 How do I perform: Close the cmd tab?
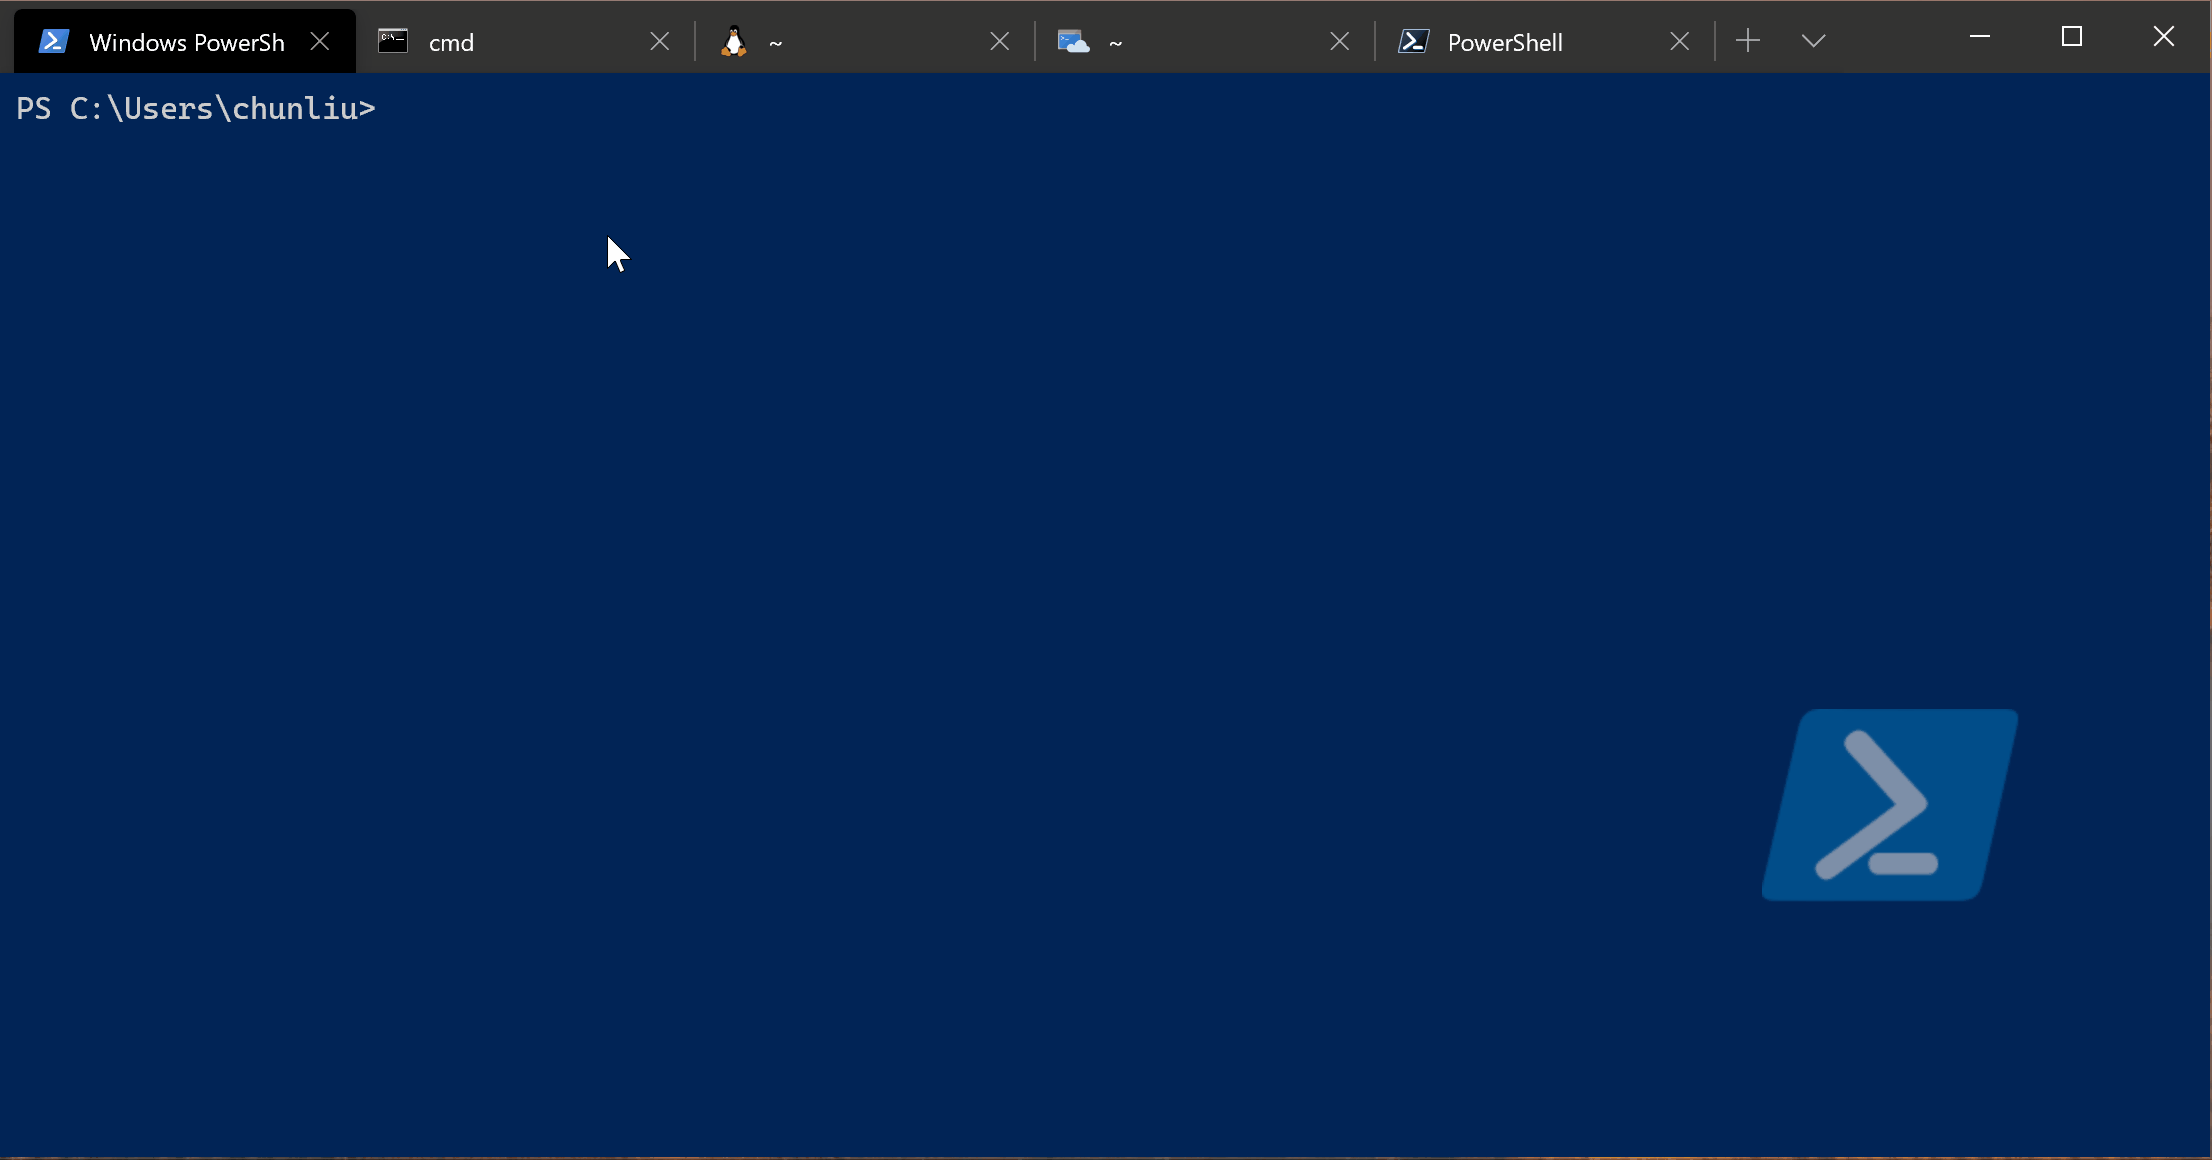click(x=660, y=41)
